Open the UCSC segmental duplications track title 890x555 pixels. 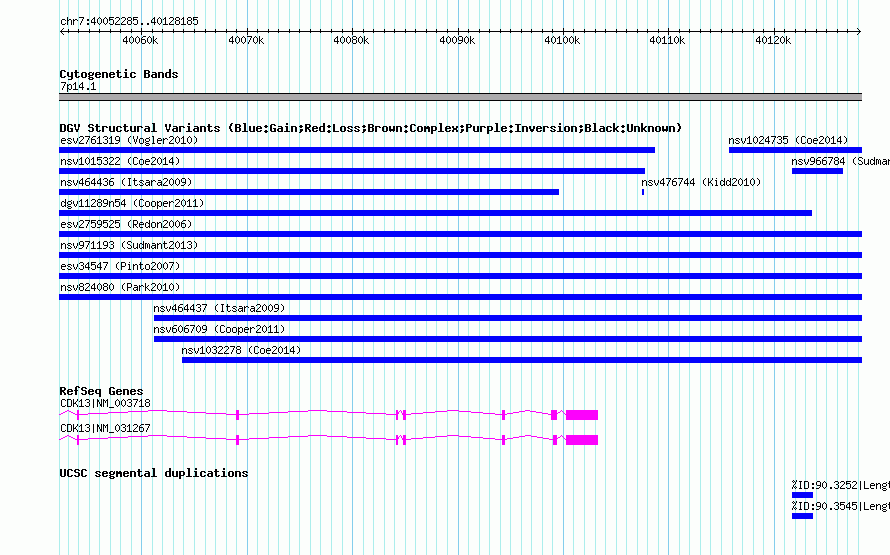[x=154, y=473]
